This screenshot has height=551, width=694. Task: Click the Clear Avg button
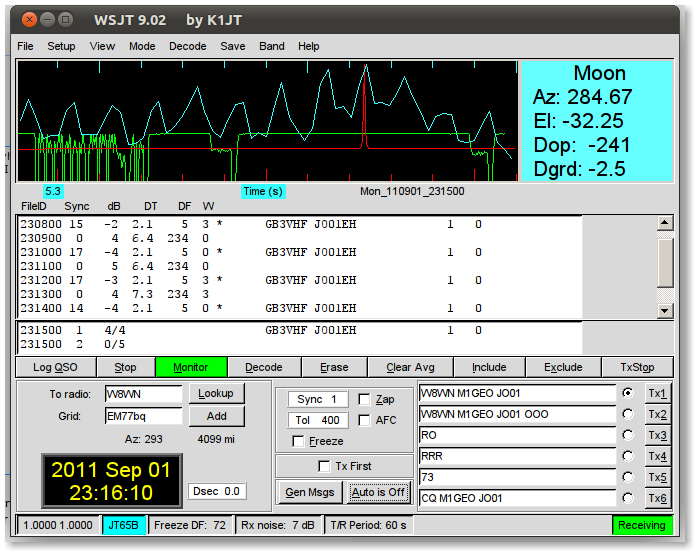(x=410, y=367)
